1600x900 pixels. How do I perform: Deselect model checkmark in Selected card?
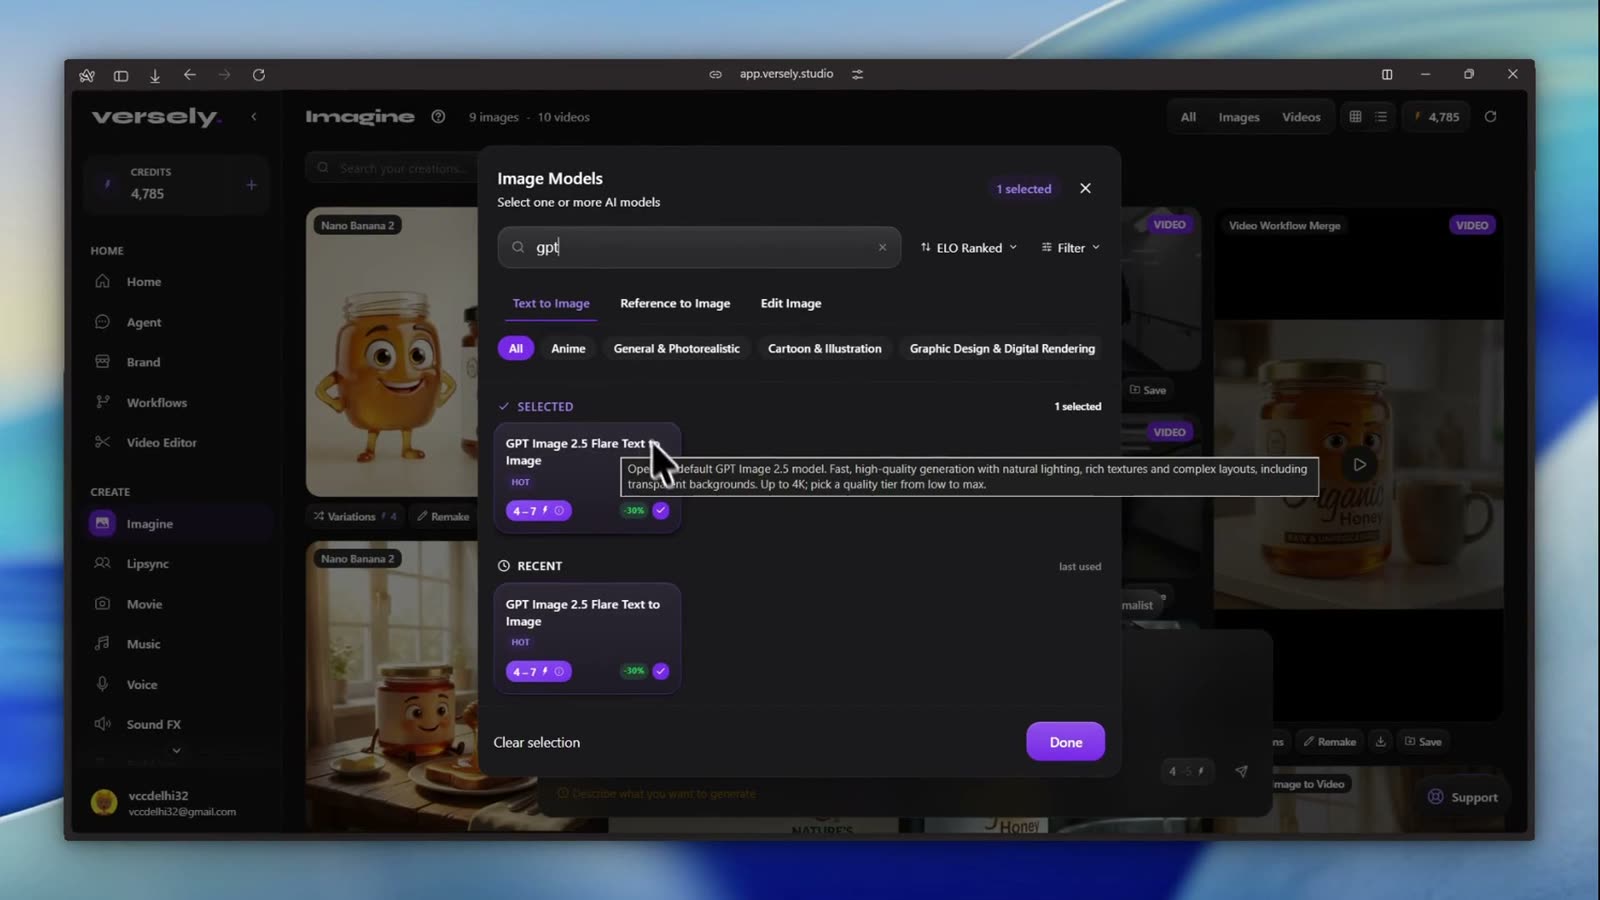[661, 510]
